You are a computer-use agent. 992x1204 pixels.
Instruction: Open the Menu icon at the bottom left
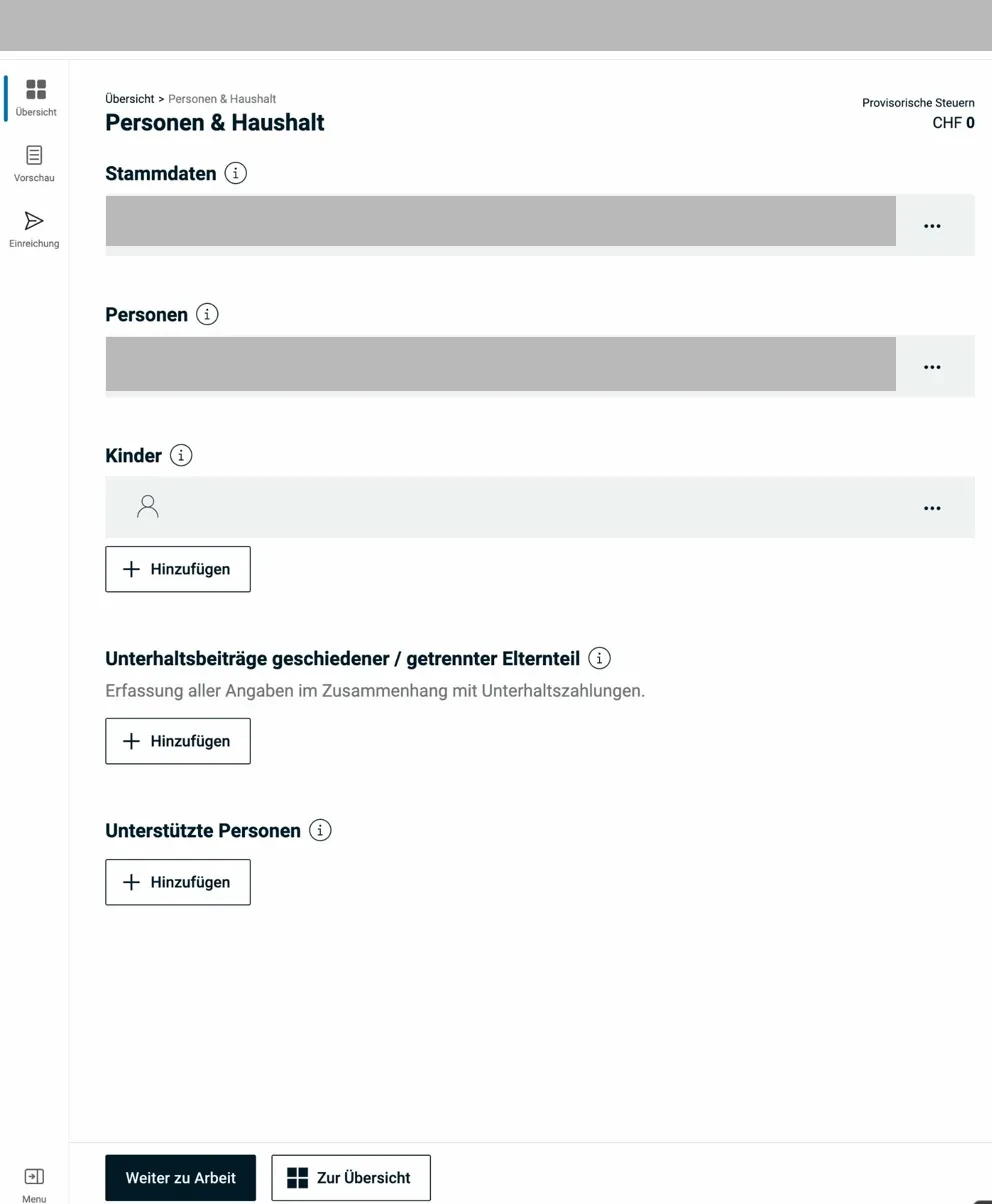click(34, 1176)
